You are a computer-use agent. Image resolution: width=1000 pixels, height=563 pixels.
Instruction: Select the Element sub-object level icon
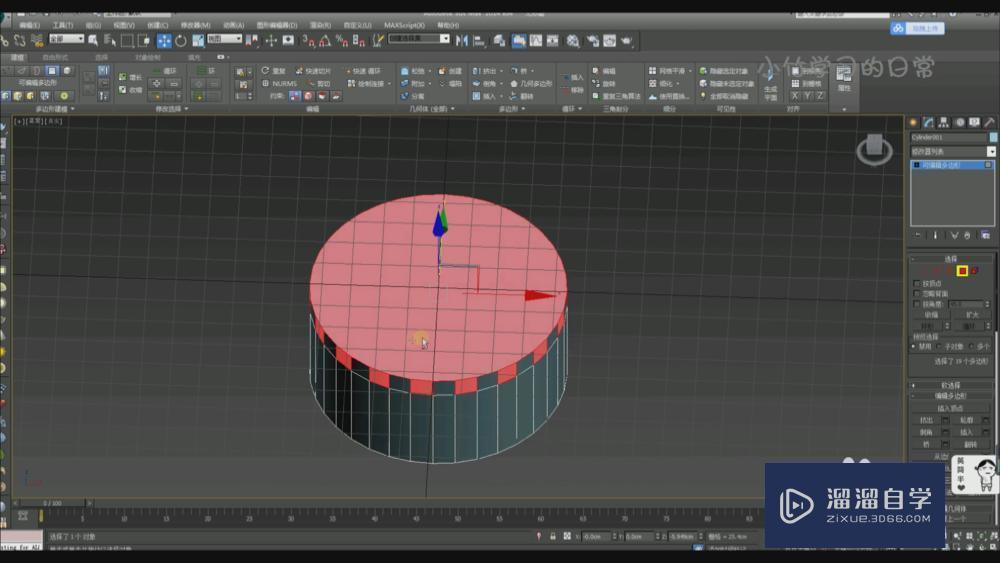974,271
